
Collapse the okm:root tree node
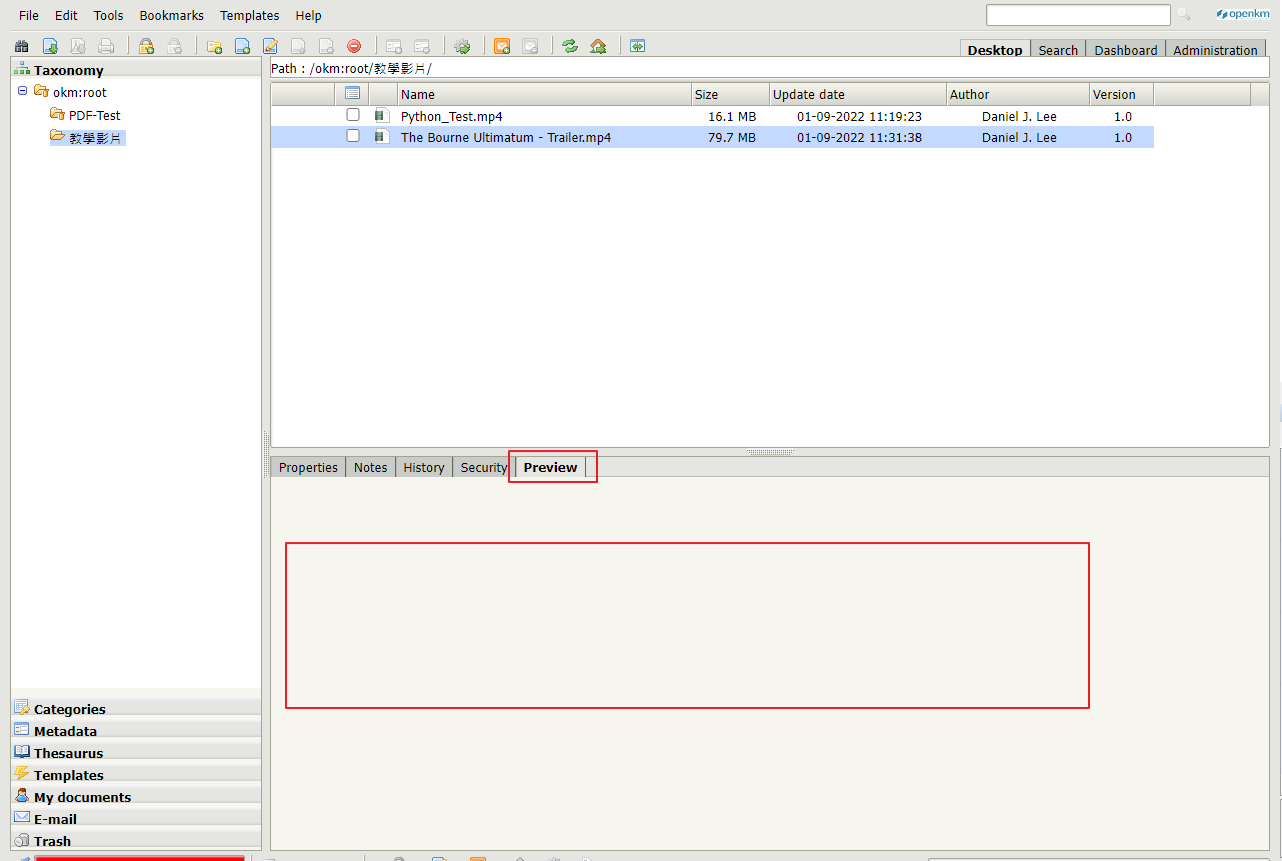pos(23,91)
